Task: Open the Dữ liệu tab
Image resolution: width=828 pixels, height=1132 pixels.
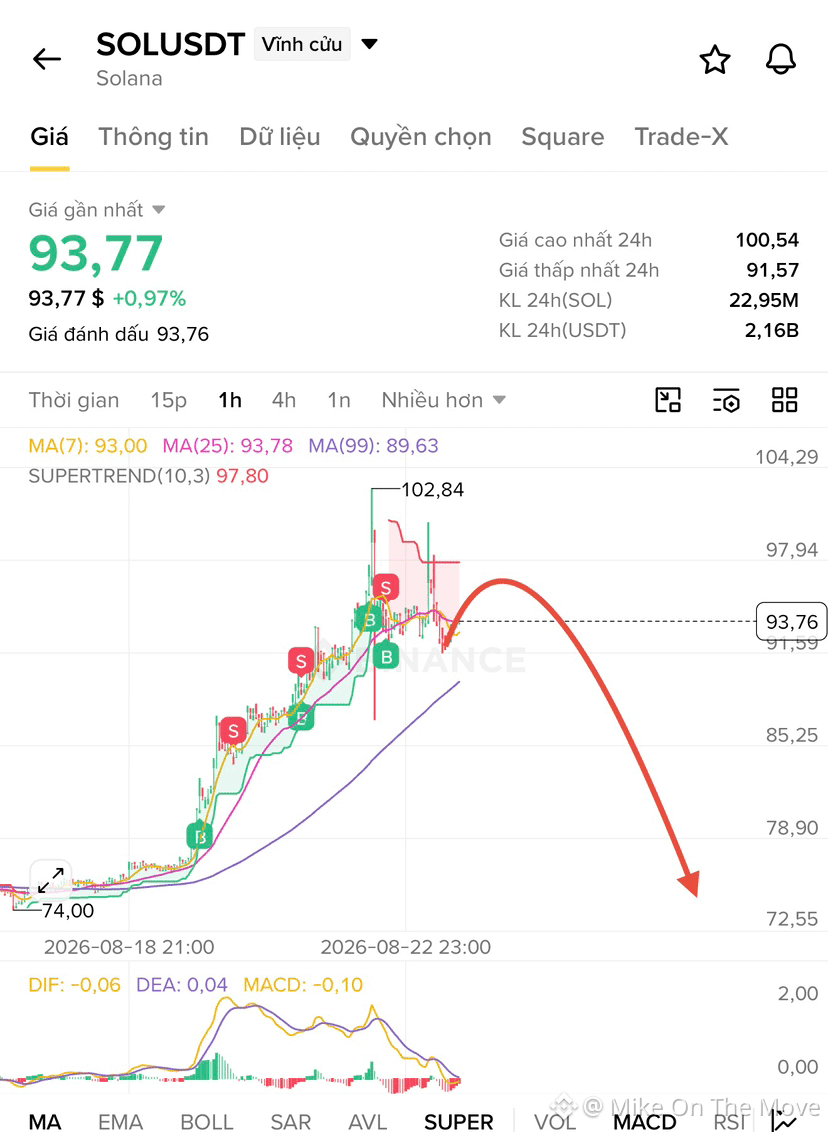Action: click(x=279, y=136)
